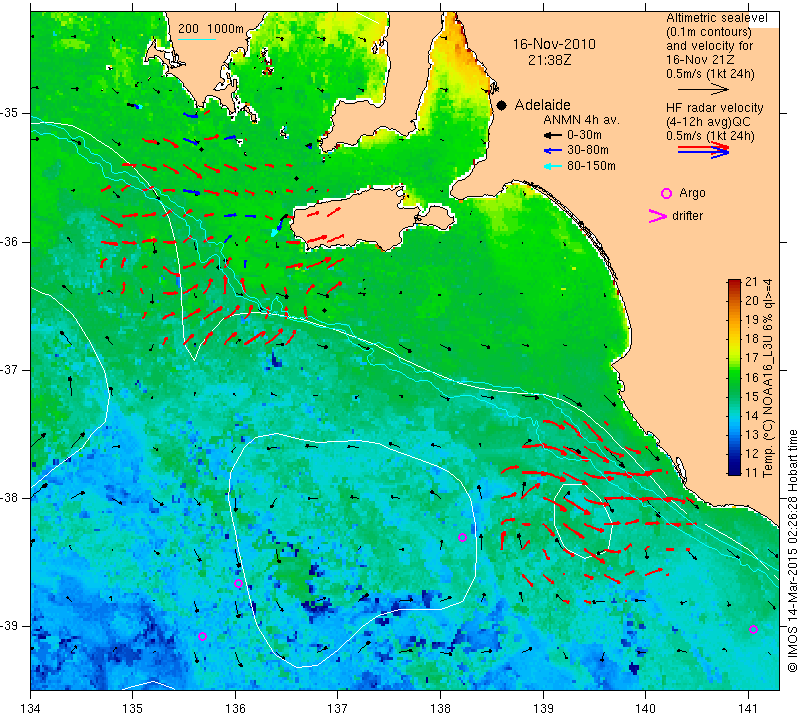Click the 80-150m depth label
The width and height of the screenshot is (800, 720).
591,165
